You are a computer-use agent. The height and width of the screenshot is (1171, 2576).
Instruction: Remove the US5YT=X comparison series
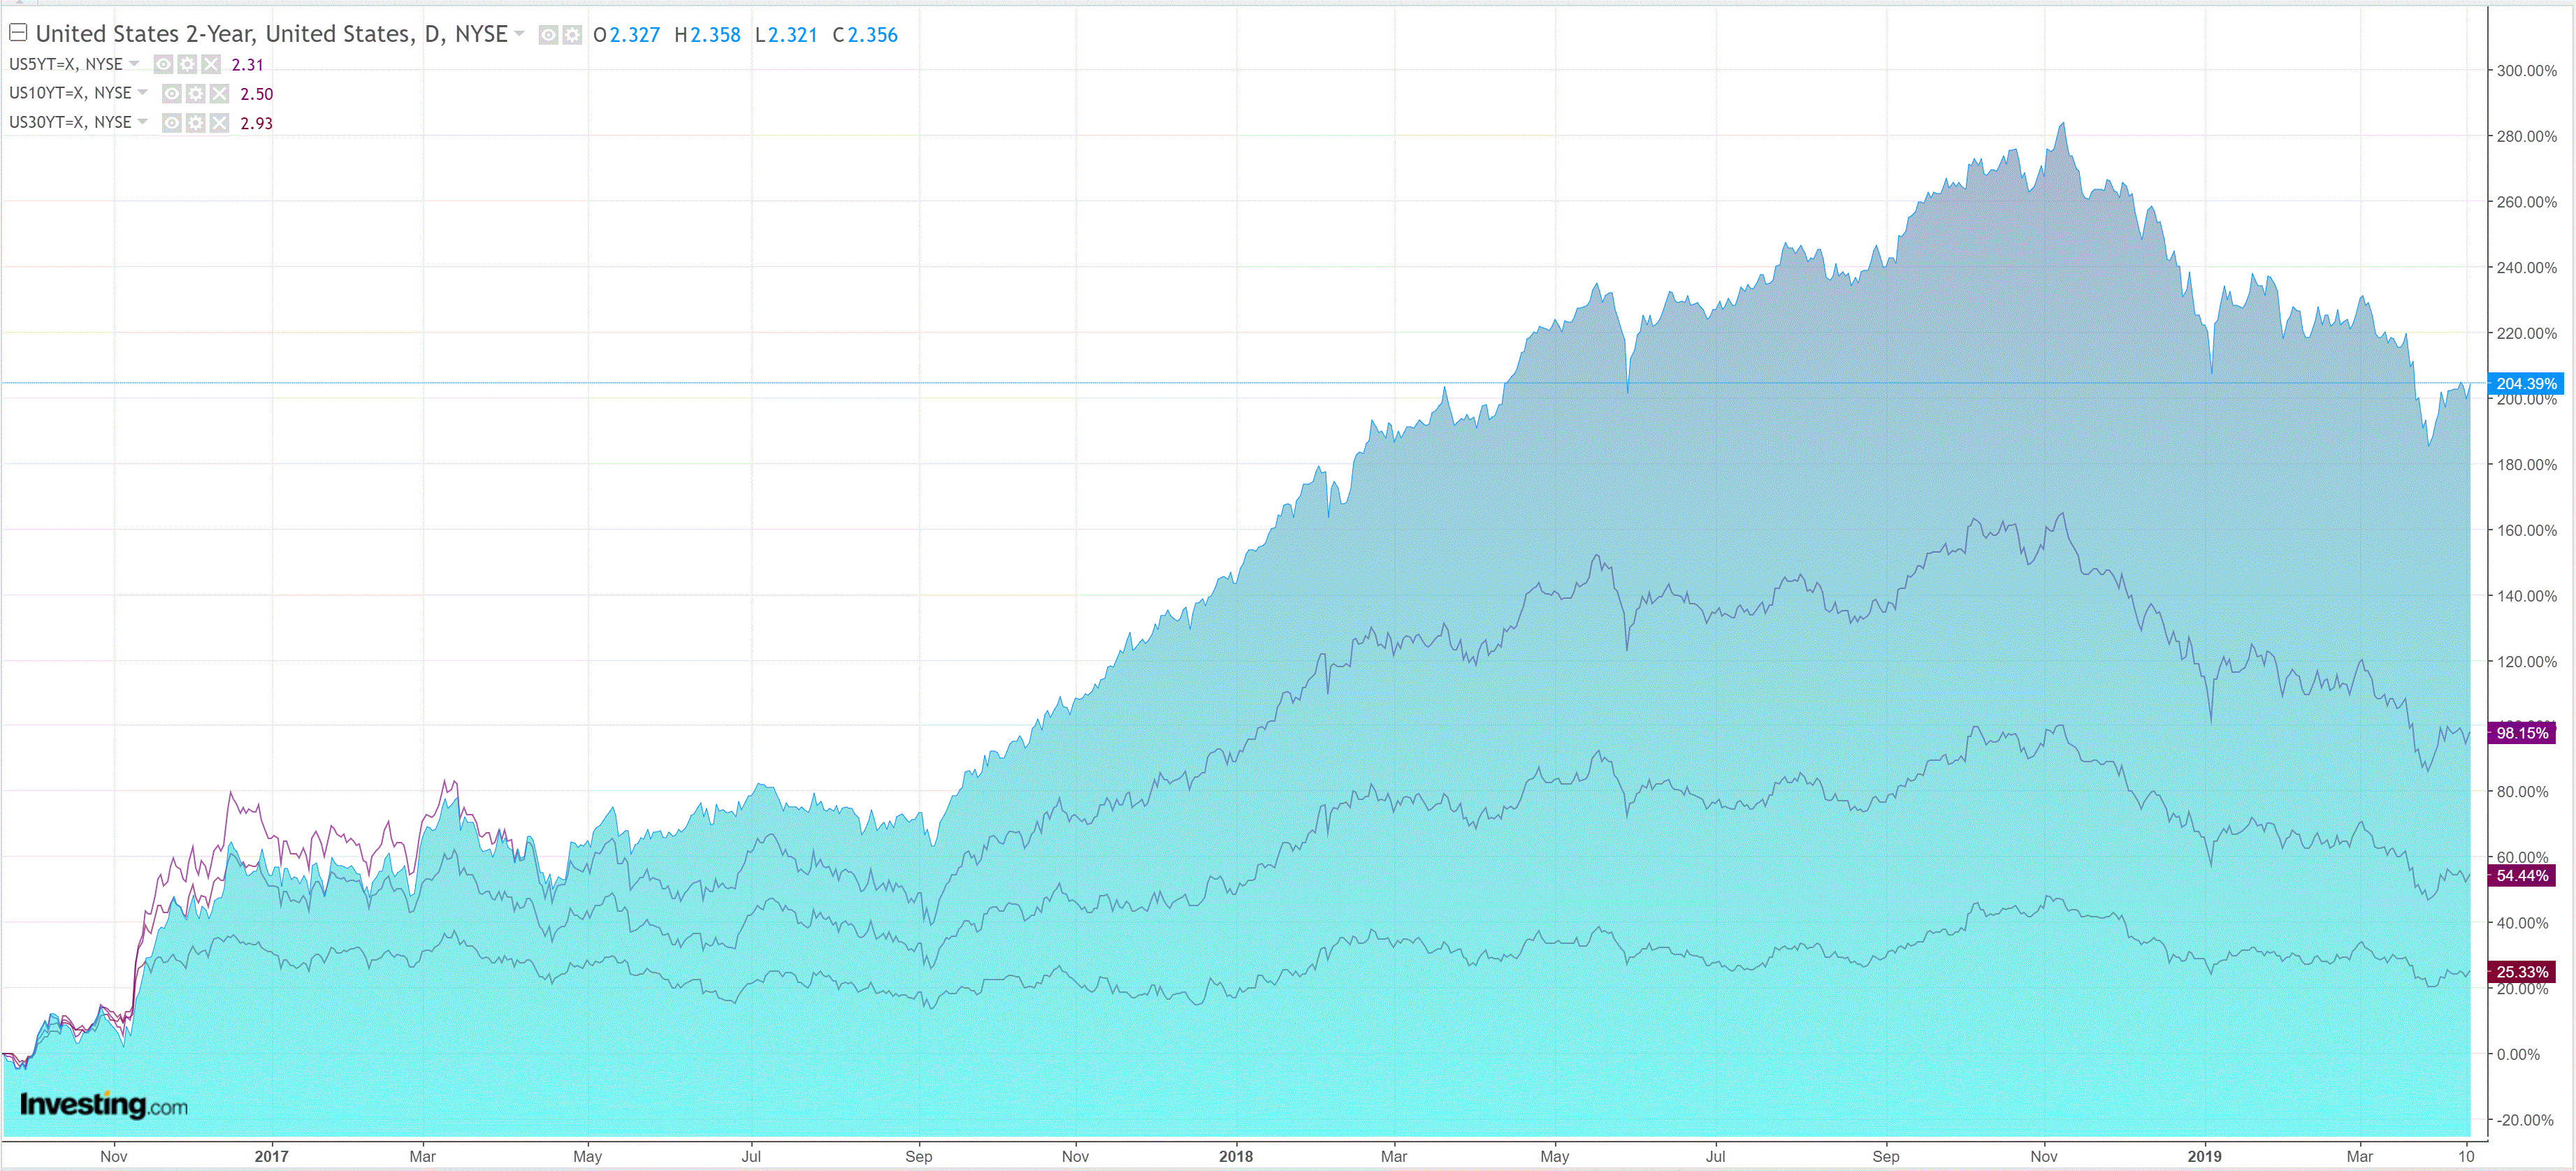[x=211, y=64]
